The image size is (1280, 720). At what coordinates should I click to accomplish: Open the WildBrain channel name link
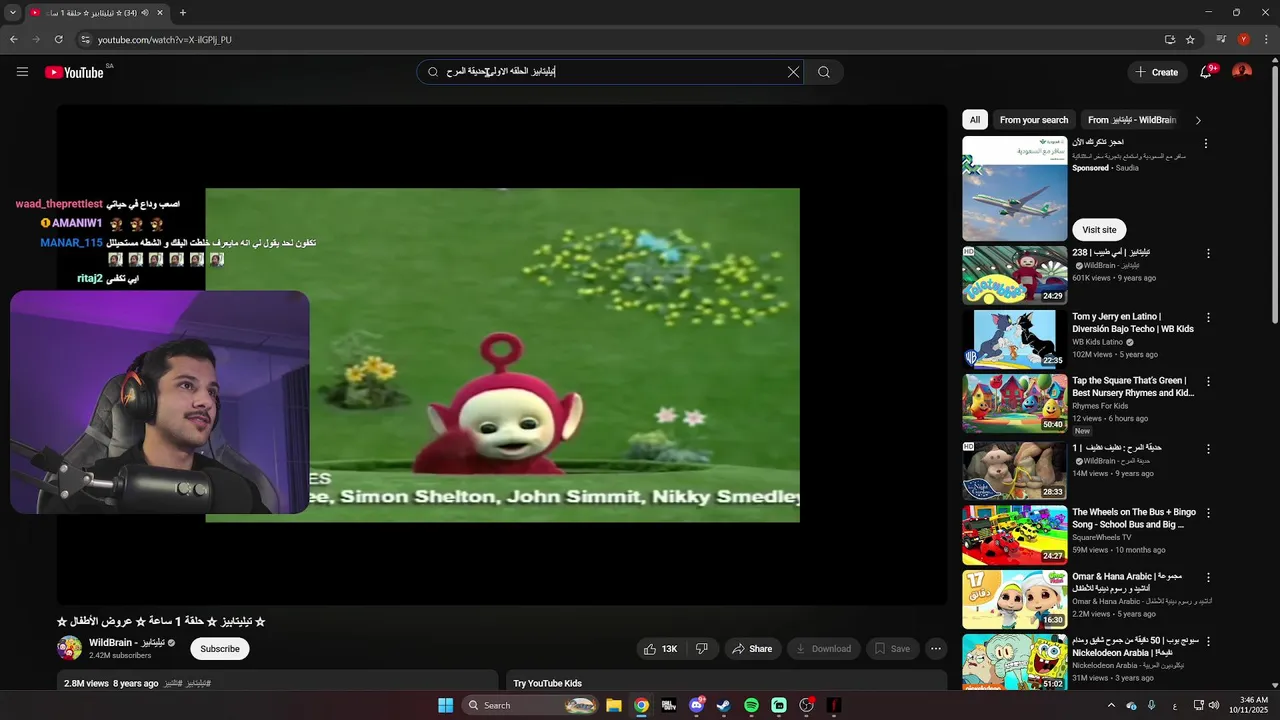127,642
